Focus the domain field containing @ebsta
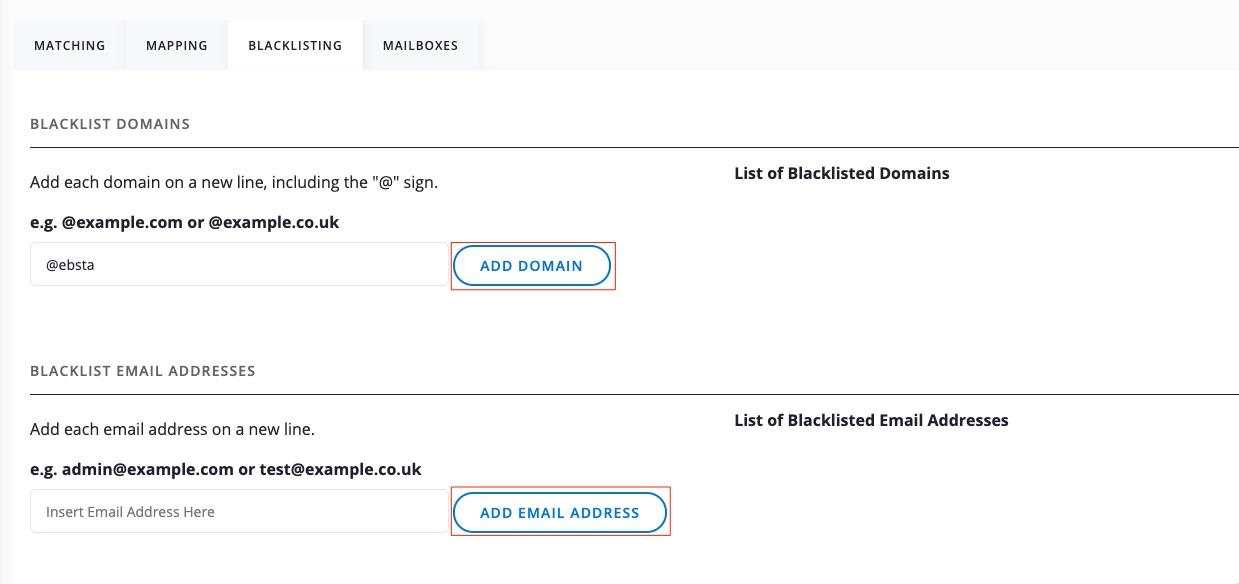 [x=239, y=265]
